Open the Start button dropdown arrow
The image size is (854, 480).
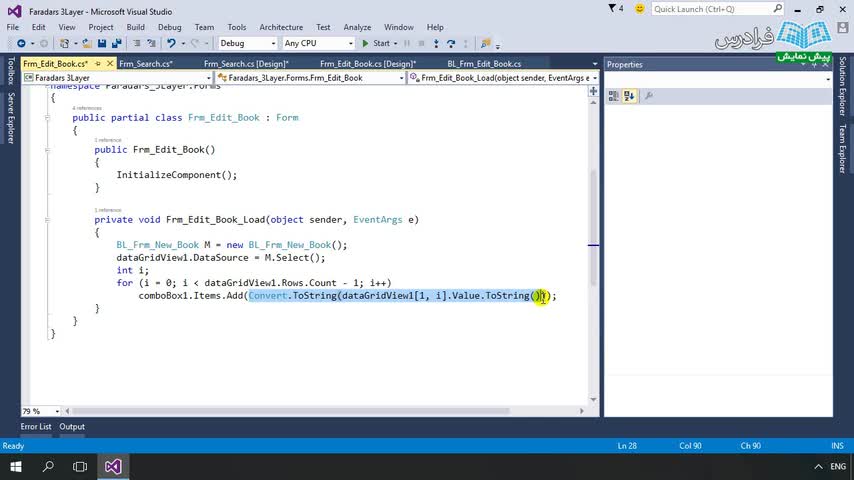(x=395, y=43)
